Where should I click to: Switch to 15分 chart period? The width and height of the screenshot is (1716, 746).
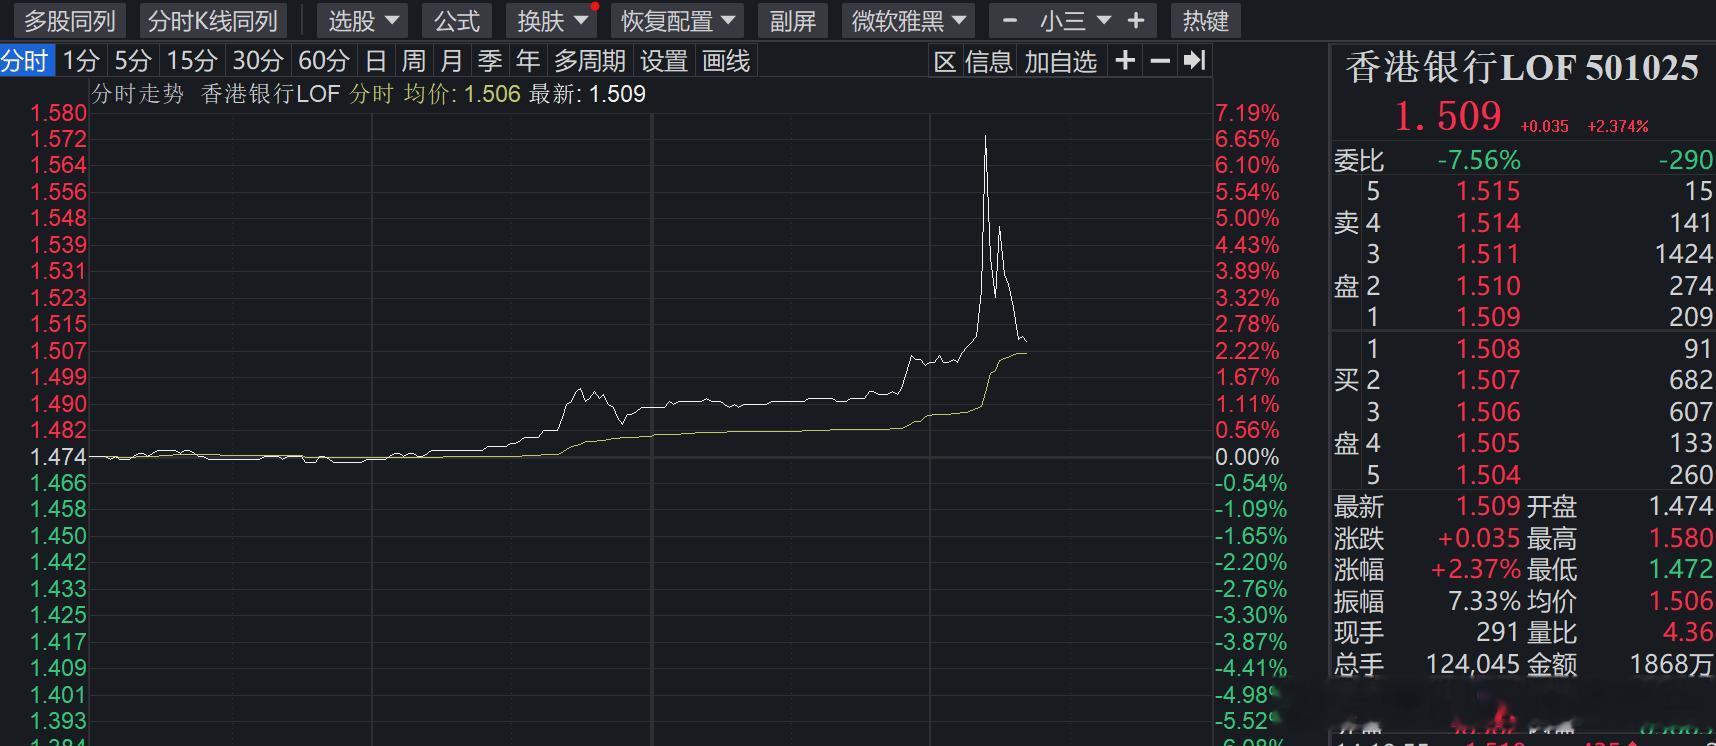(191, 61)
